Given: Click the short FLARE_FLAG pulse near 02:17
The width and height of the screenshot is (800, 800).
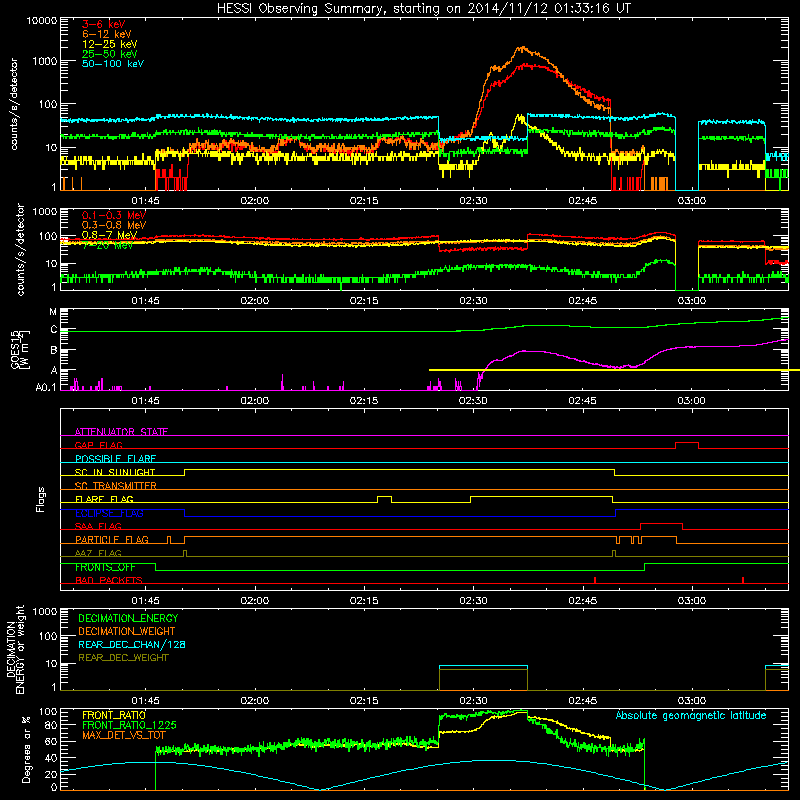Looking at the screenshot, I should 384,497.
